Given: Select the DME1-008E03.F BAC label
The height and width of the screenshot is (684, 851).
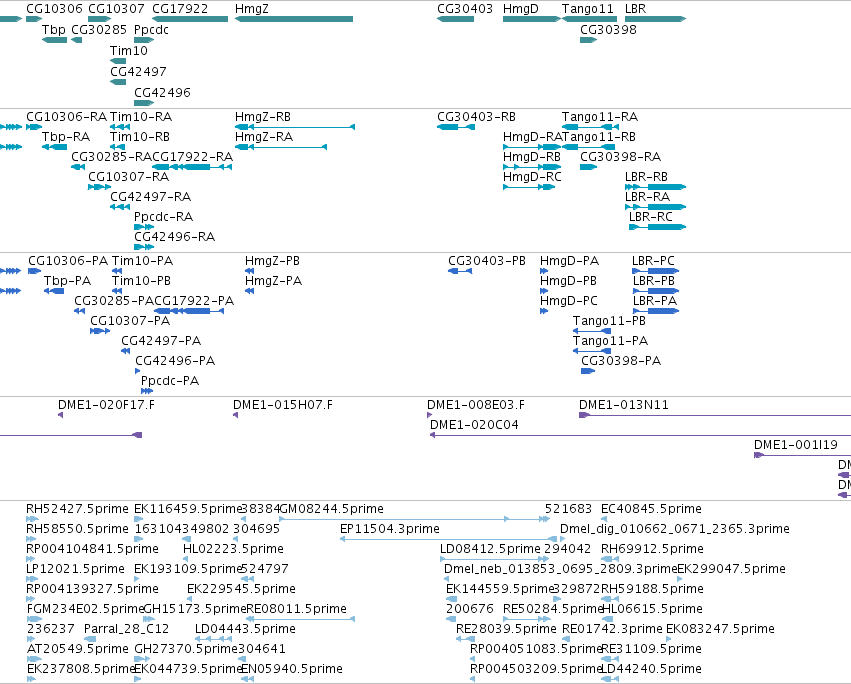Looking at the screenshot, I should (x=475, y=405).
